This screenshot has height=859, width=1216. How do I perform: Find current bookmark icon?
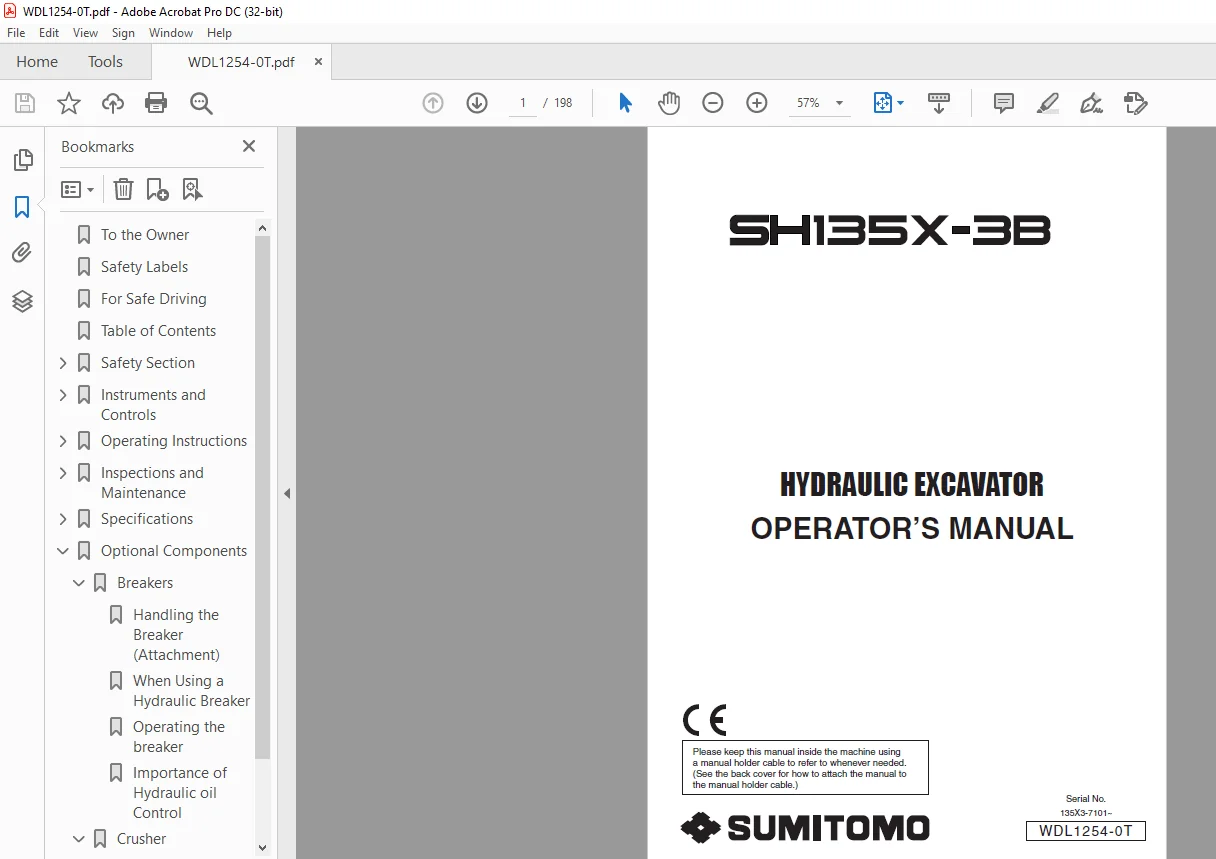tap(192, 189)
